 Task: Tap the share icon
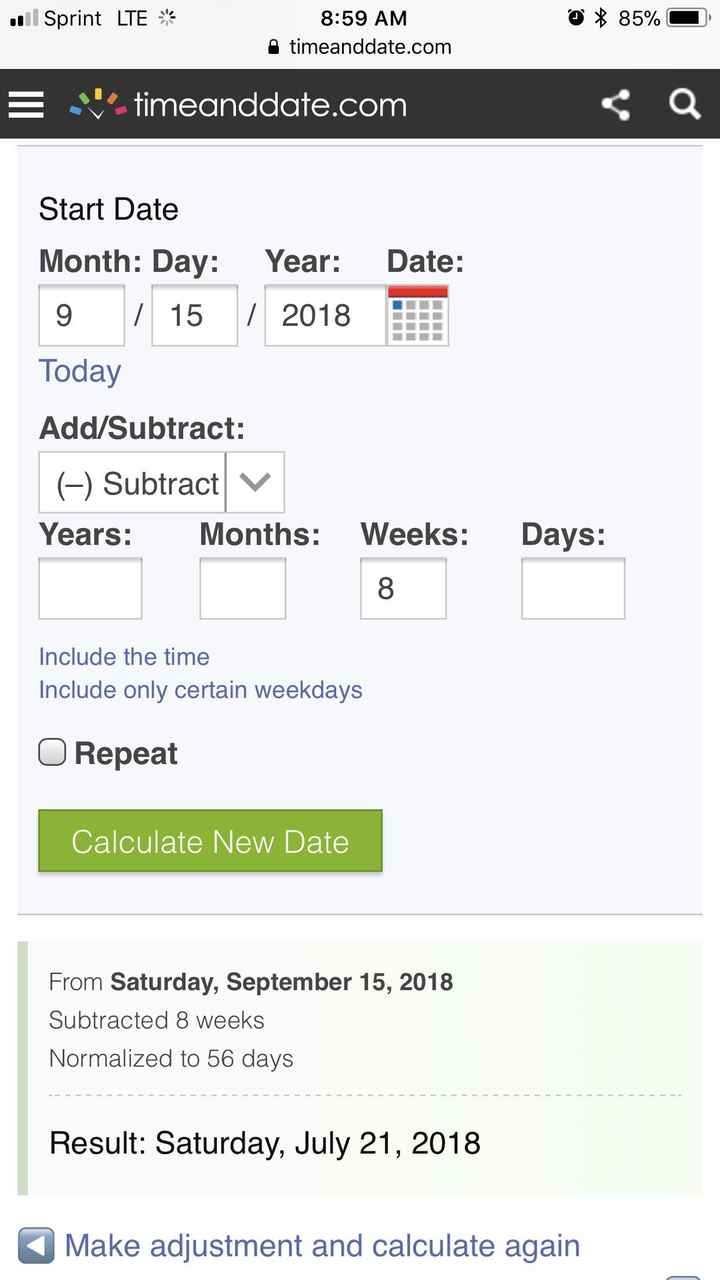(615, 104)
